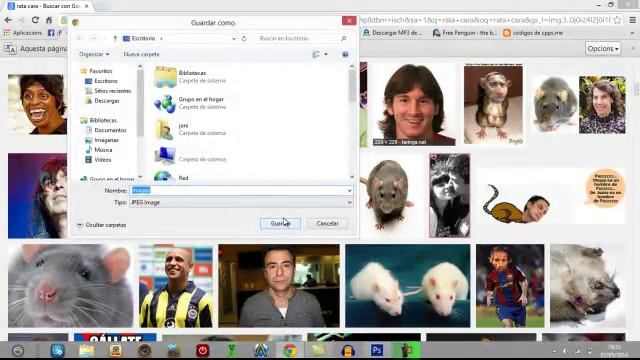This screenshot has width=640, height=360.
Task: Select Escritorio in the navigation pane
Action: coord(106,81)
